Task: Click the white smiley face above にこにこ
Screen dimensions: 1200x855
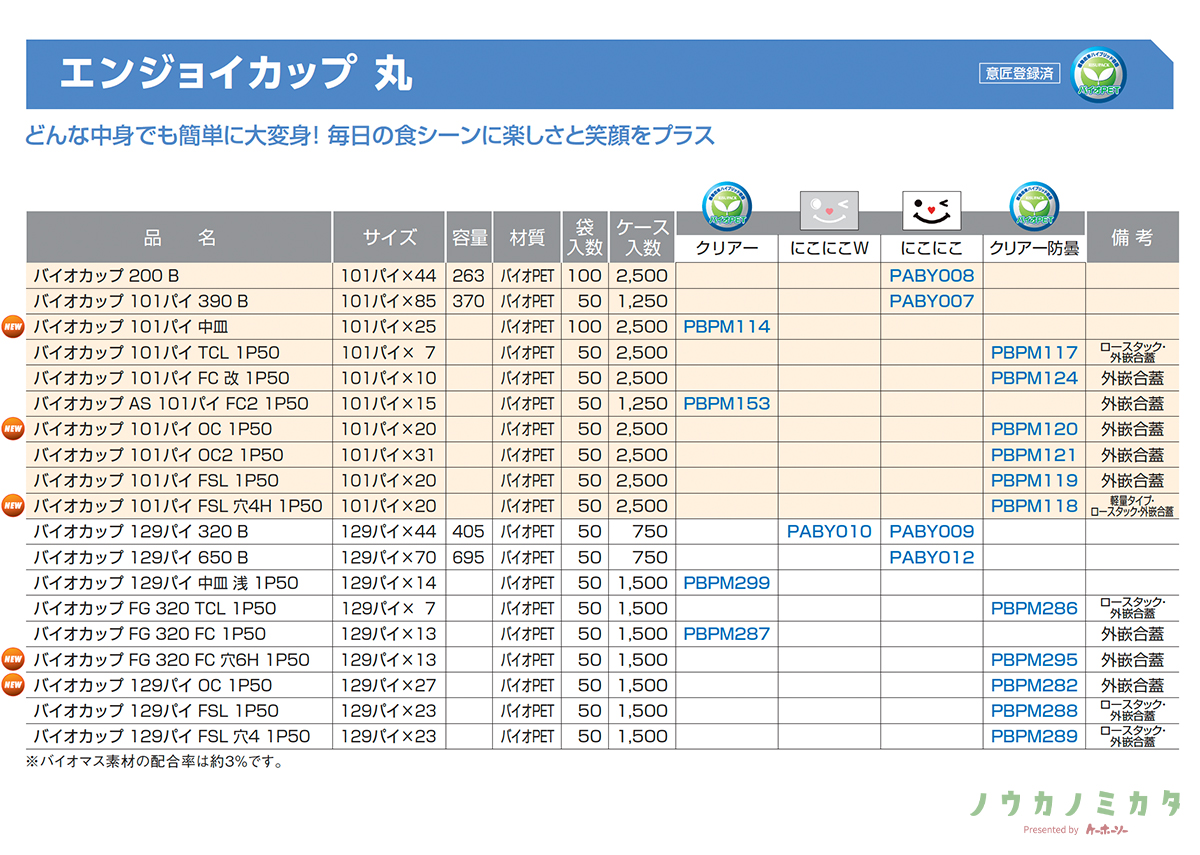Action: pyautogui.click(x=931, y=209)
